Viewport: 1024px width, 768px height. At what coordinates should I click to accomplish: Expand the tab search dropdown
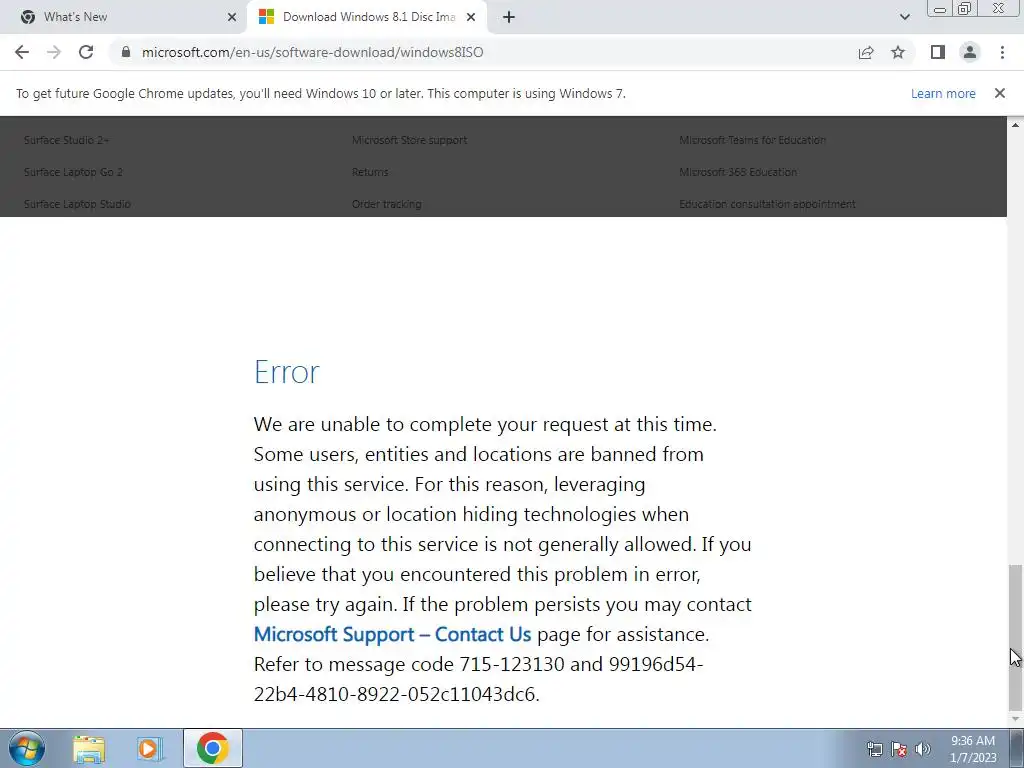point(904,17)
